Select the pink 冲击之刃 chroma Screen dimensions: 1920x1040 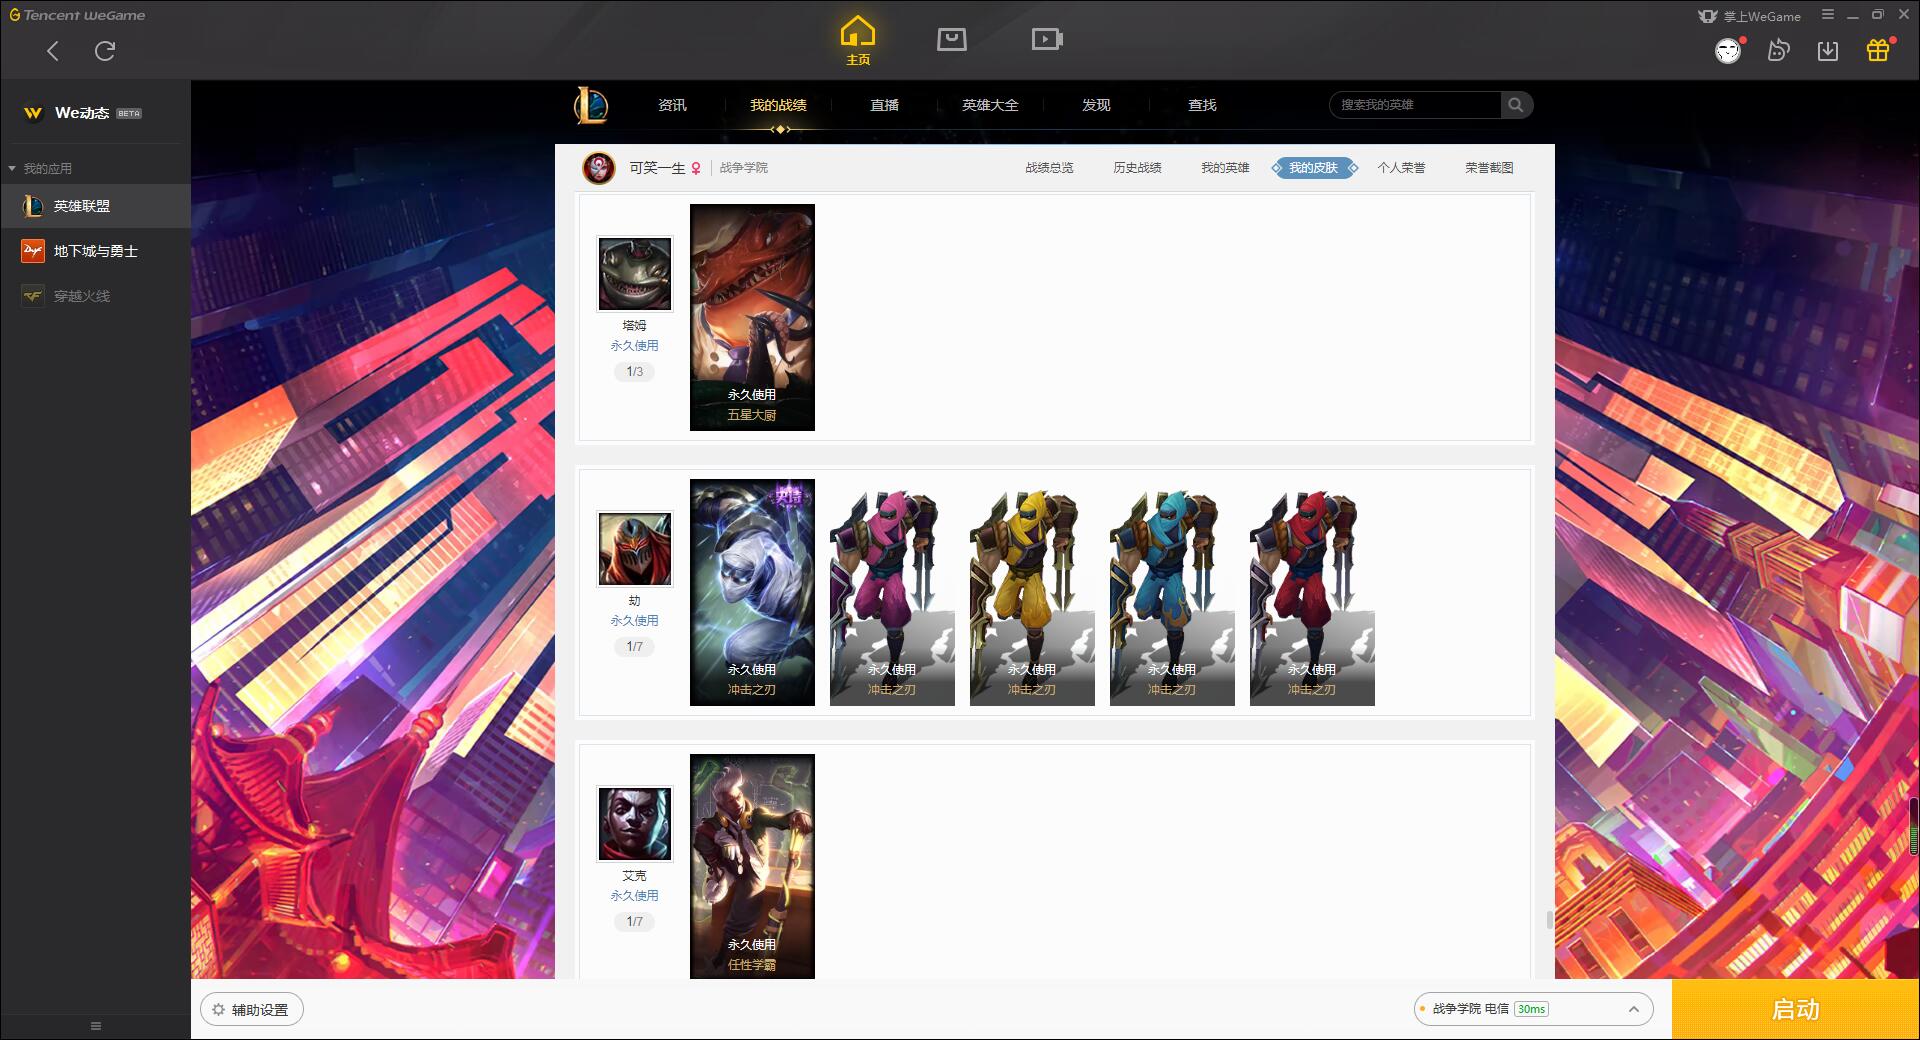(892, 592)
